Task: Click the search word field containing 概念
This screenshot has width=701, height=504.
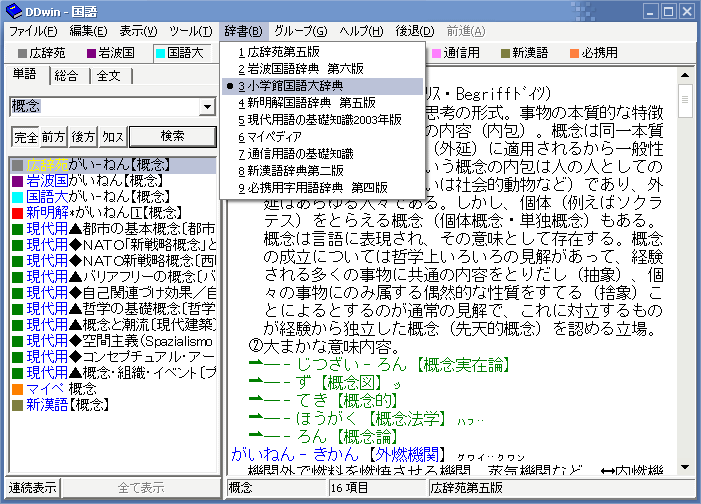Action: tap(106, 106)
